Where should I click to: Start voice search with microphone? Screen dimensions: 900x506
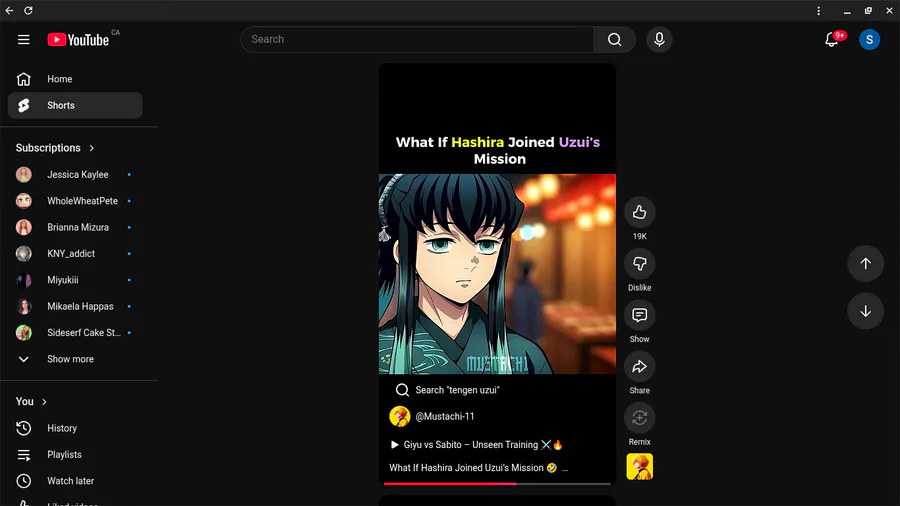point(659,40)
